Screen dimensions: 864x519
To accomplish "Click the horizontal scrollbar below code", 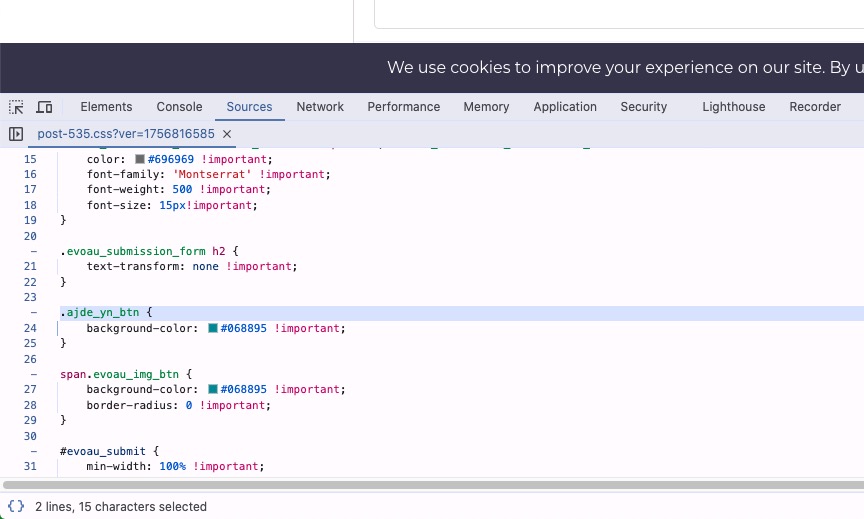I will pos(433,485).
